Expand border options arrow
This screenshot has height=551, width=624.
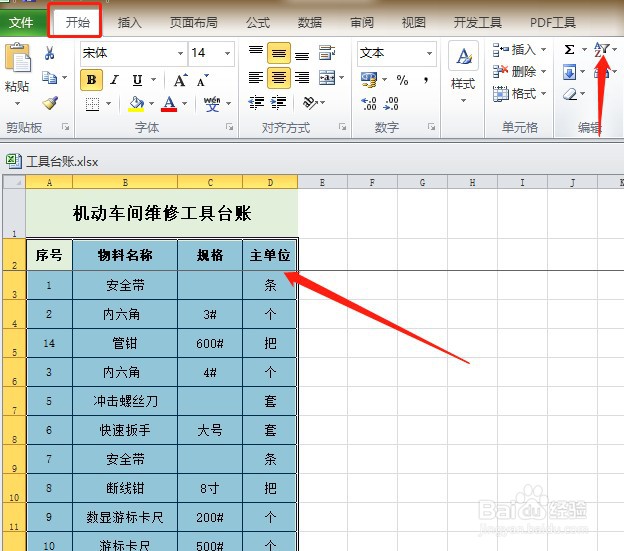point(108,104)
